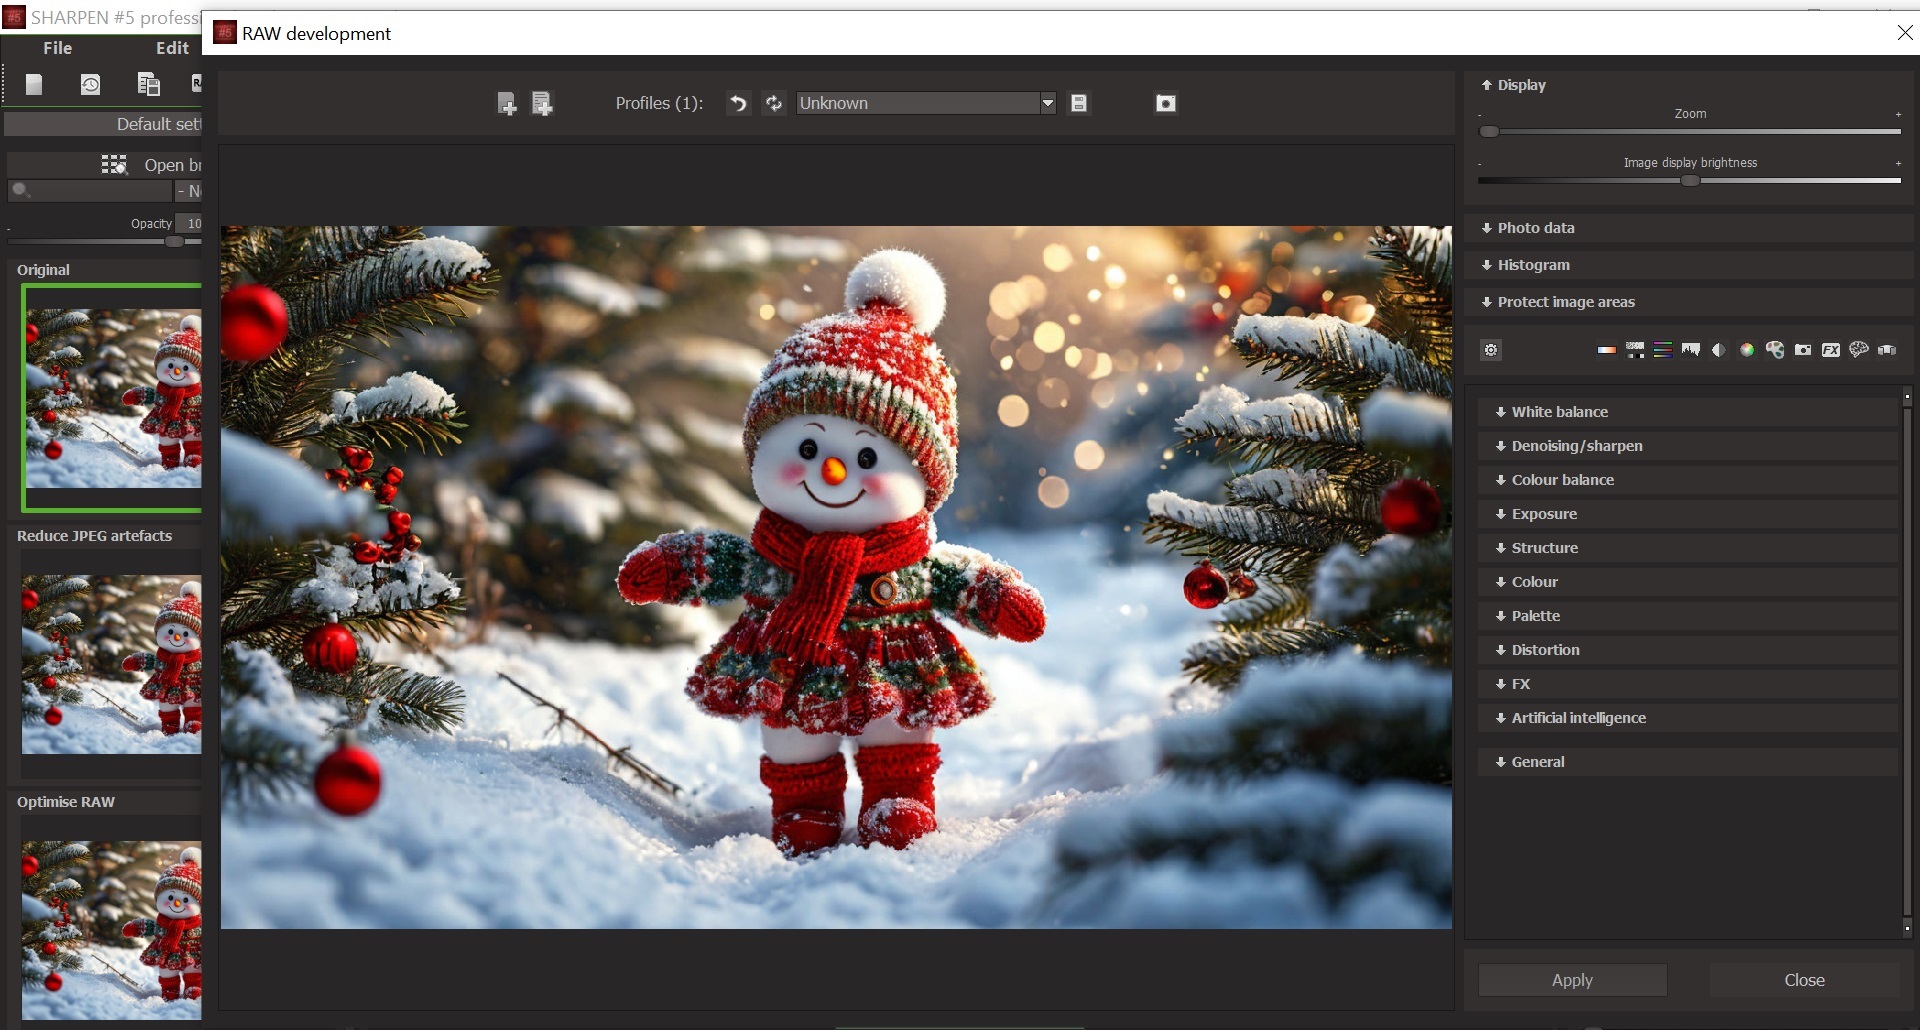Screen dimensions: 1920x1030
Task: Expand the Histogram panel
Action: 1688,265
